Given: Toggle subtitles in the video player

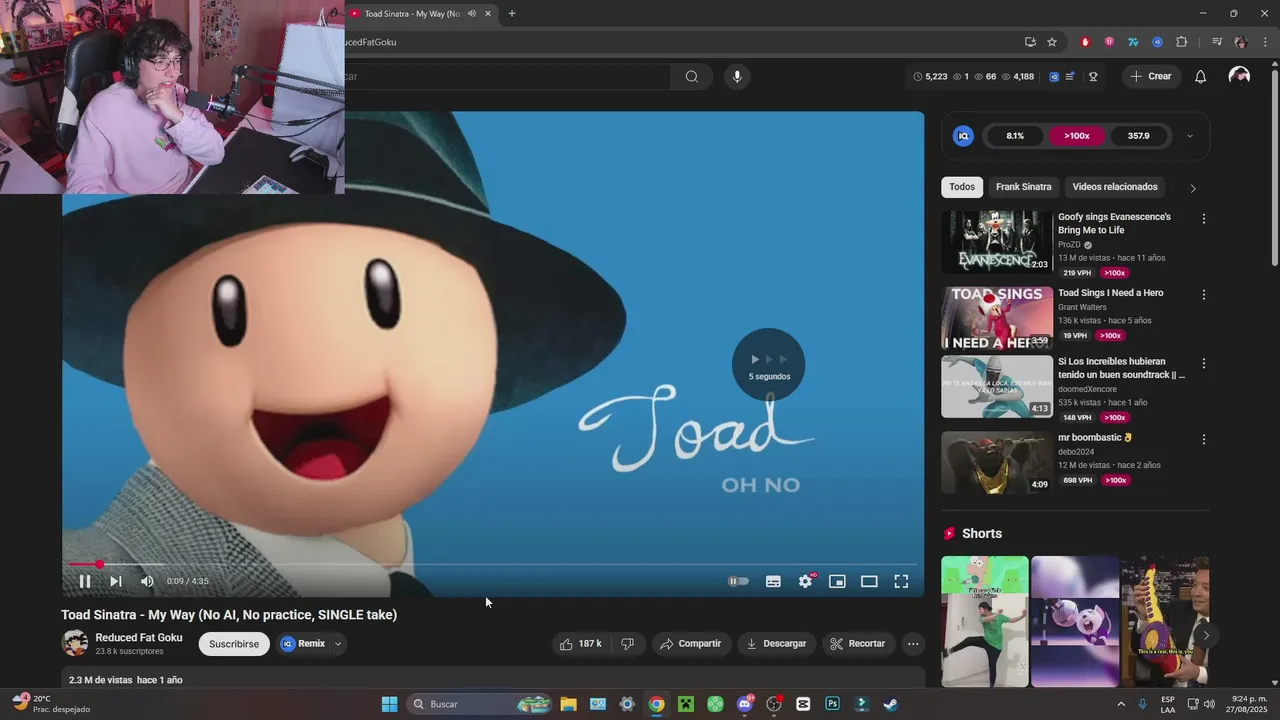Looking at the screenshot, I should 773,581.
